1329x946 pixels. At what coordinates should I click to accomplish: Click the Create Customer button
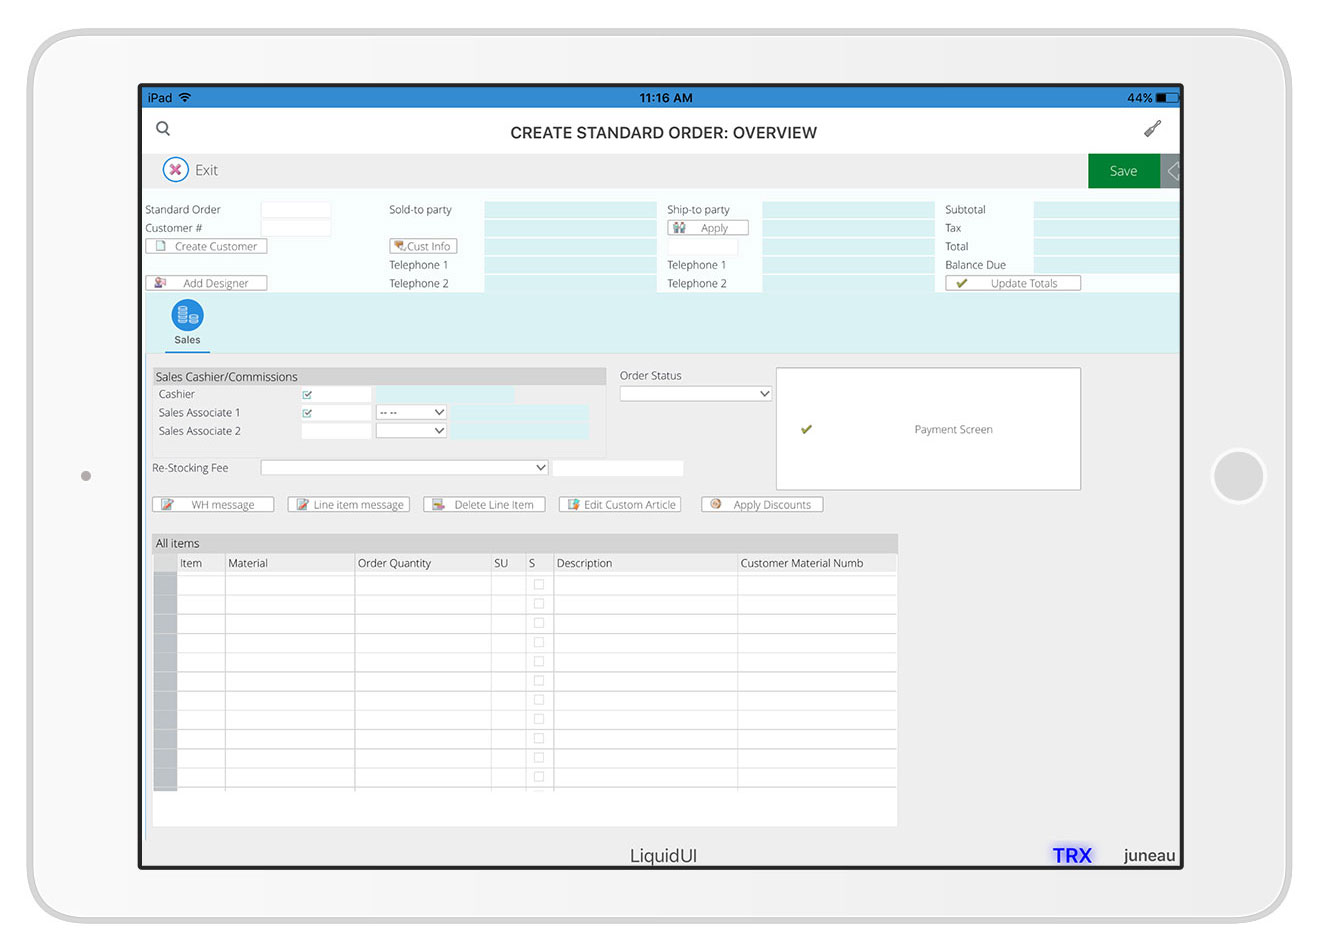pos(206,247)
